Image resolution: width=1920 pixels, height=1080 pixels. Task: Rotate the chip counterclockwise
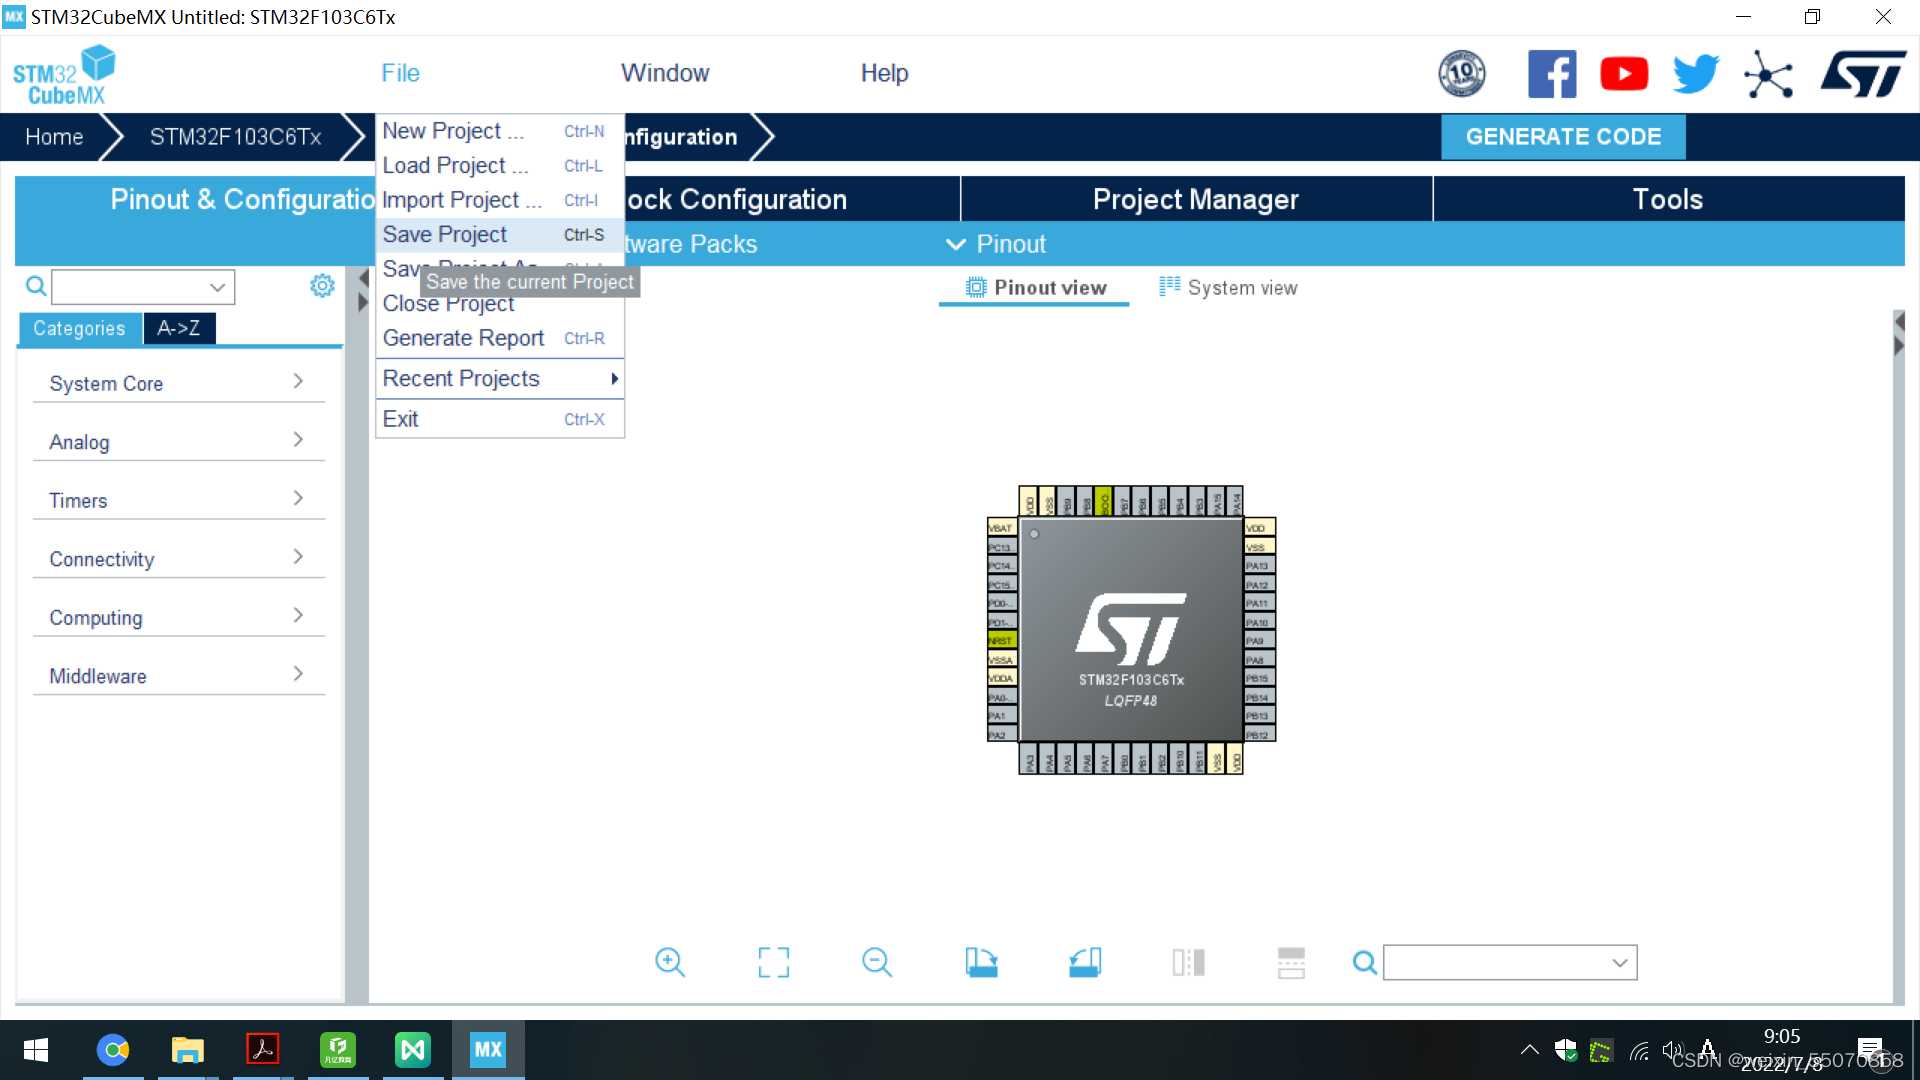click(x=1084, y=962)
